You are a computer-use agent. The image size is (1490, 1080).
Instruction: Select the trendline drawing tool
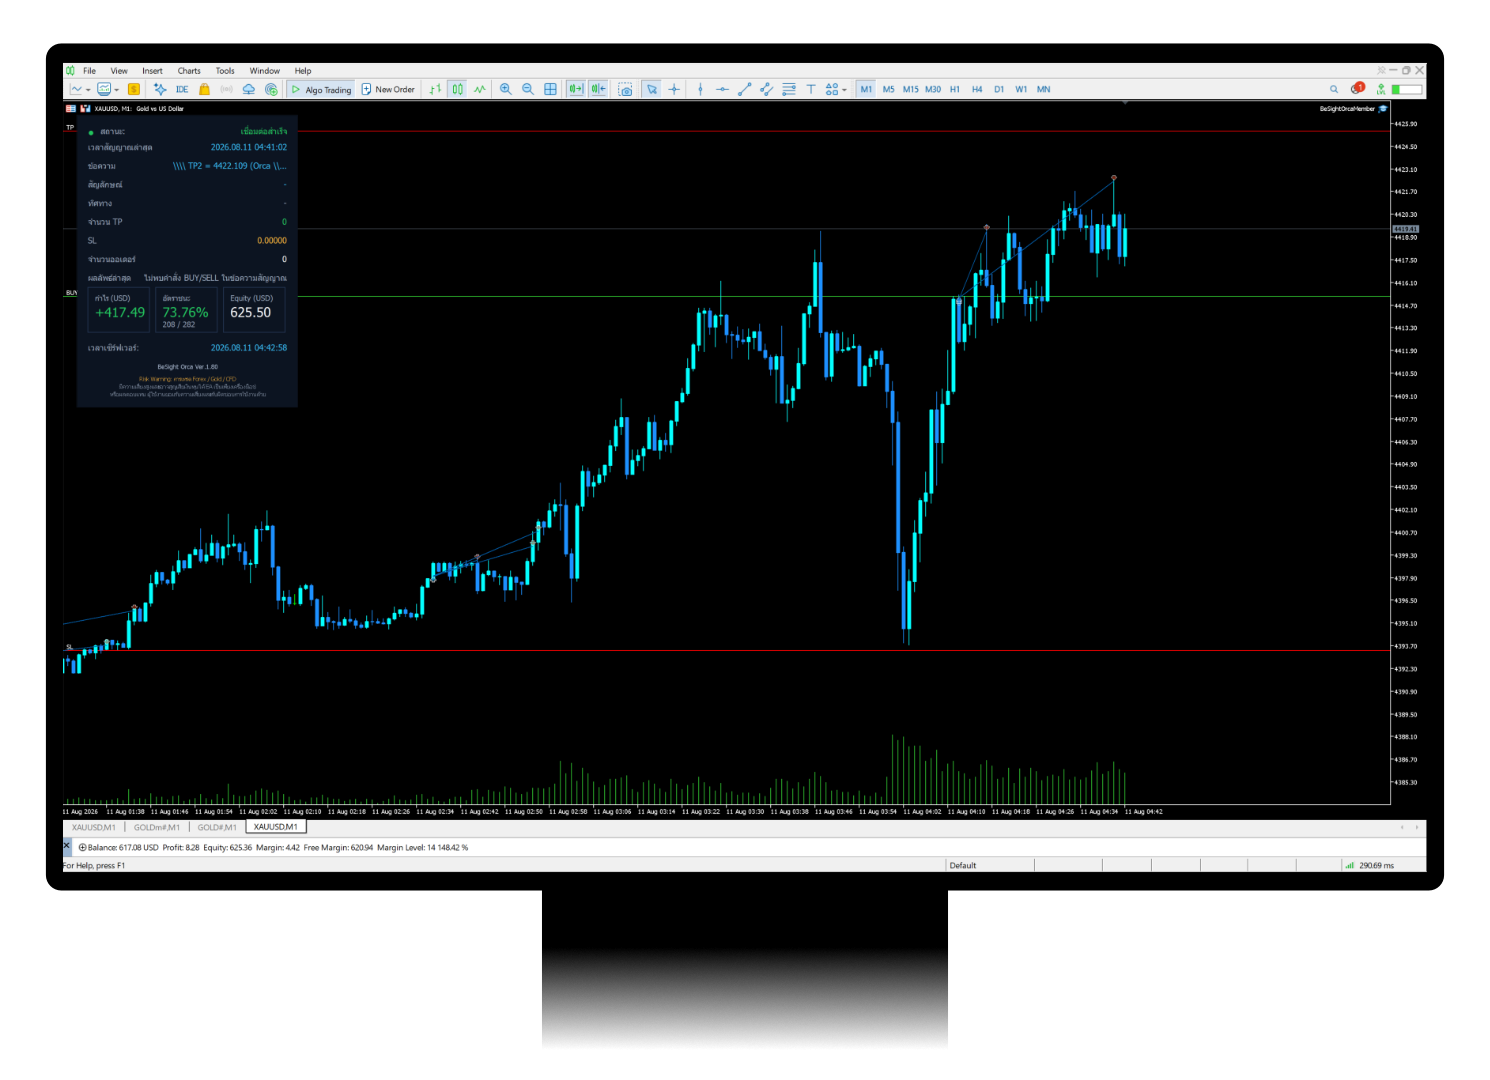coord(744,89)
